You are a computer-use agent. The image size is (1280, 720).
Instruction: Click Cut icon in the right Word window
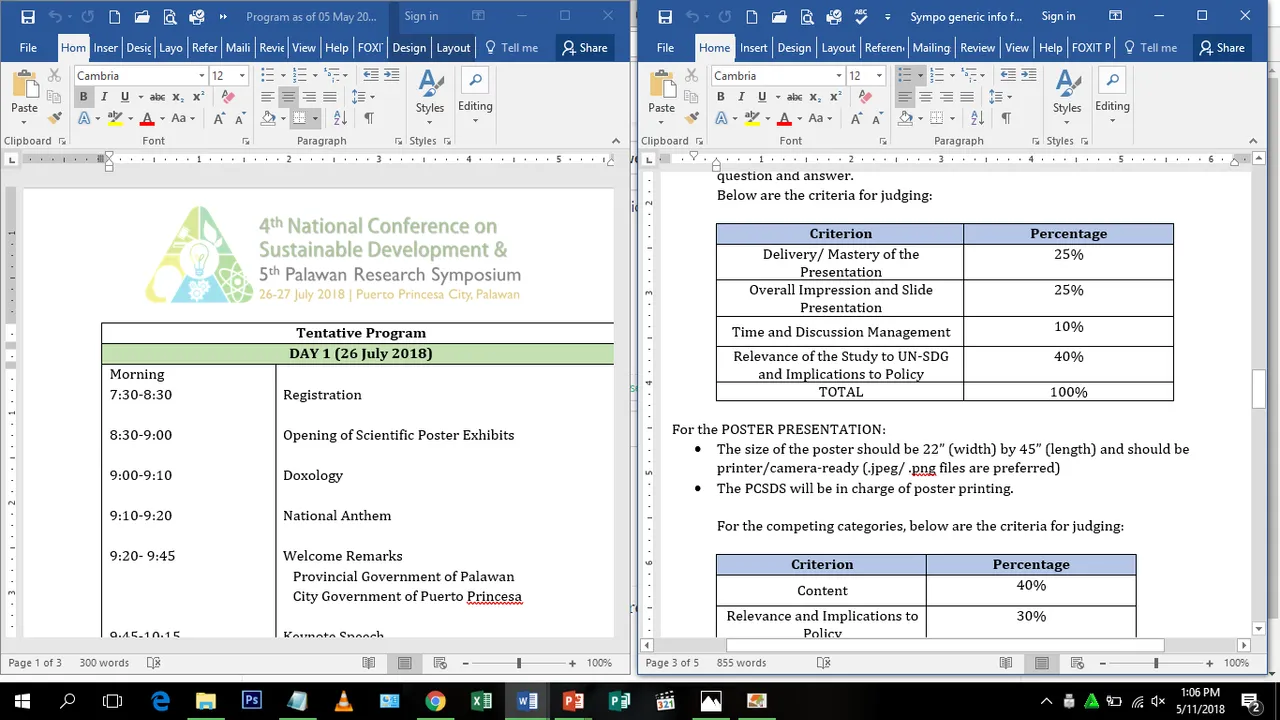click(x=691, y=76)
